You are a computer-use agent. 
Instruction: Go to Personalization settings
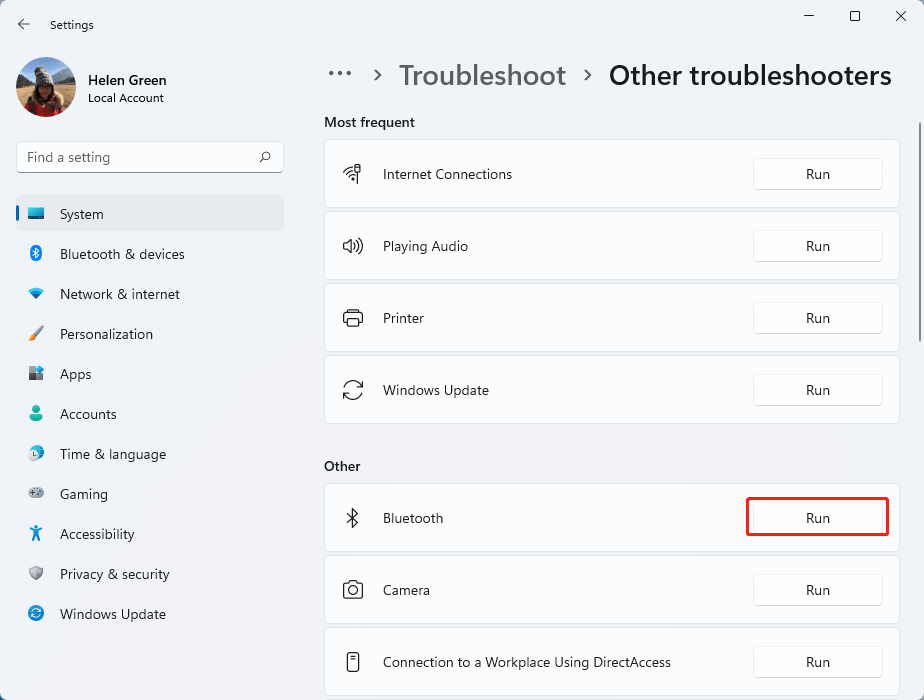(150, 334)
